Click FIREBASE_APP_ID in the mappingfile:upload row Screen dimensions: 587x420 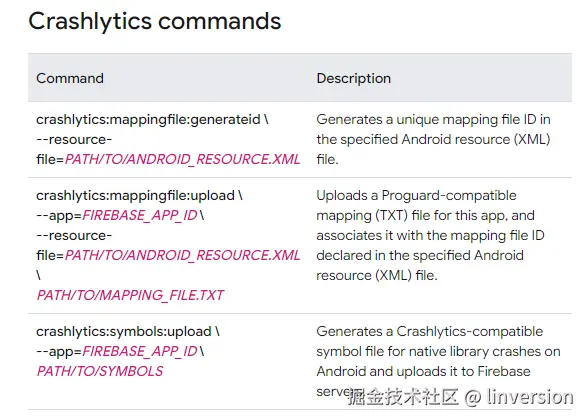(x=140, y=216)
